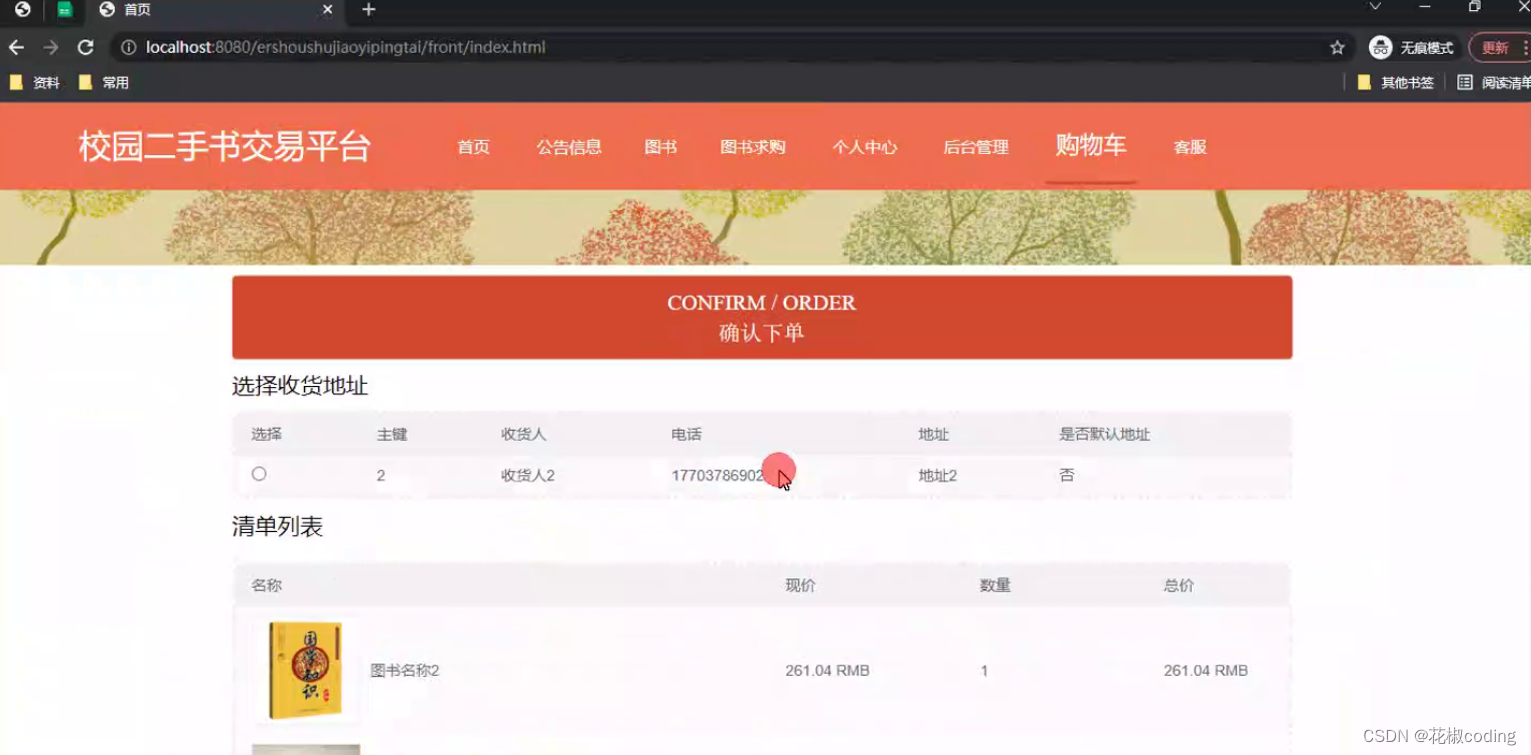Open the reading list panel icon

[1466, 82]
